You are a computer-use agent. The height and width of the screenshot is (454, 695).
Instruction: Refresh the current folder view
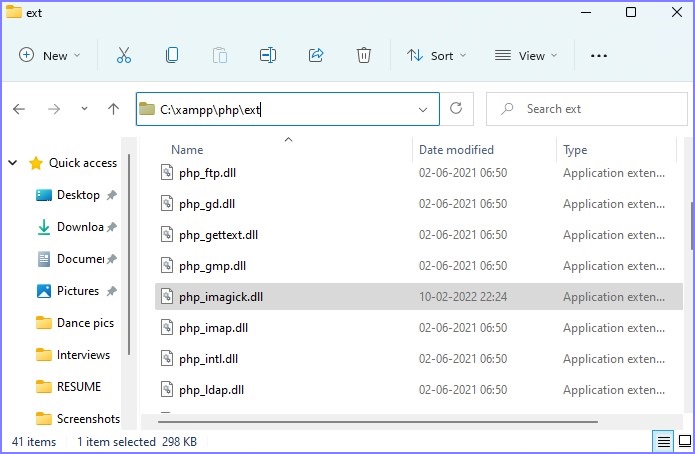[x=456, y=109]
